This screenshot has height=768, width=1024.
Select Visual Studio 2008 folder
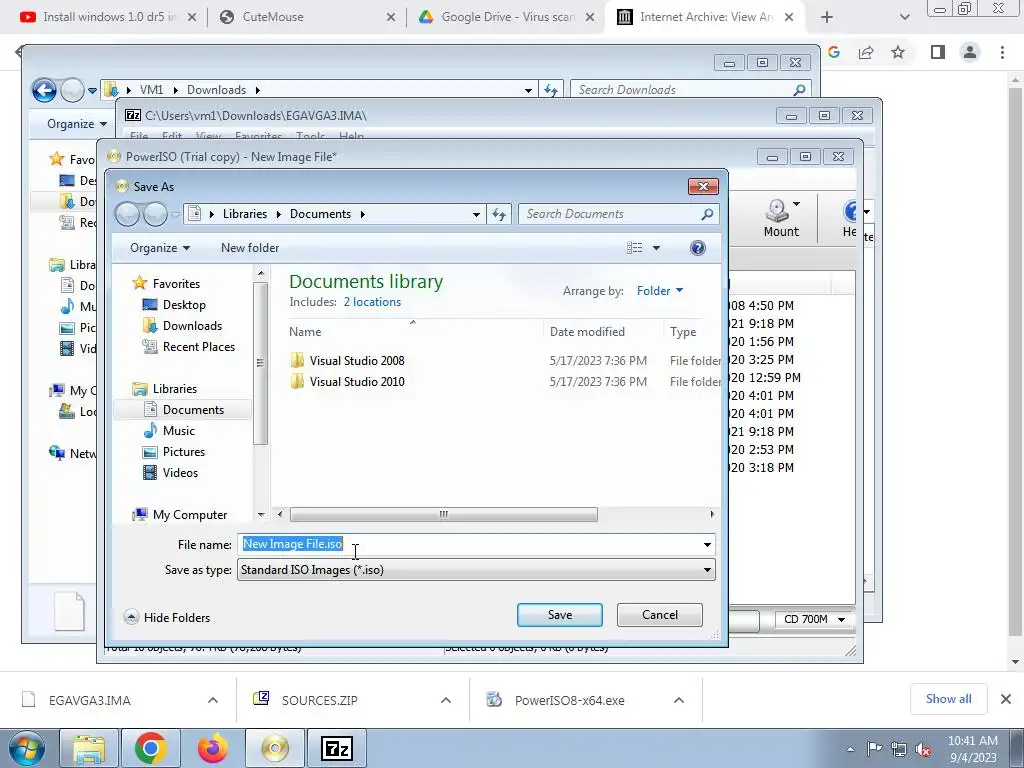click(357, 360)
